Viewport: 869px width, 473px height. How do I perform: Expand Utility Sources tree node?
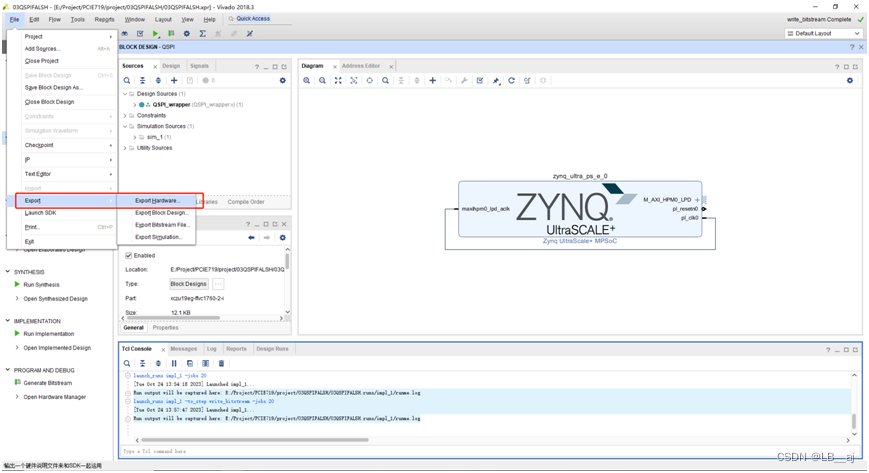tap(125, 148)
